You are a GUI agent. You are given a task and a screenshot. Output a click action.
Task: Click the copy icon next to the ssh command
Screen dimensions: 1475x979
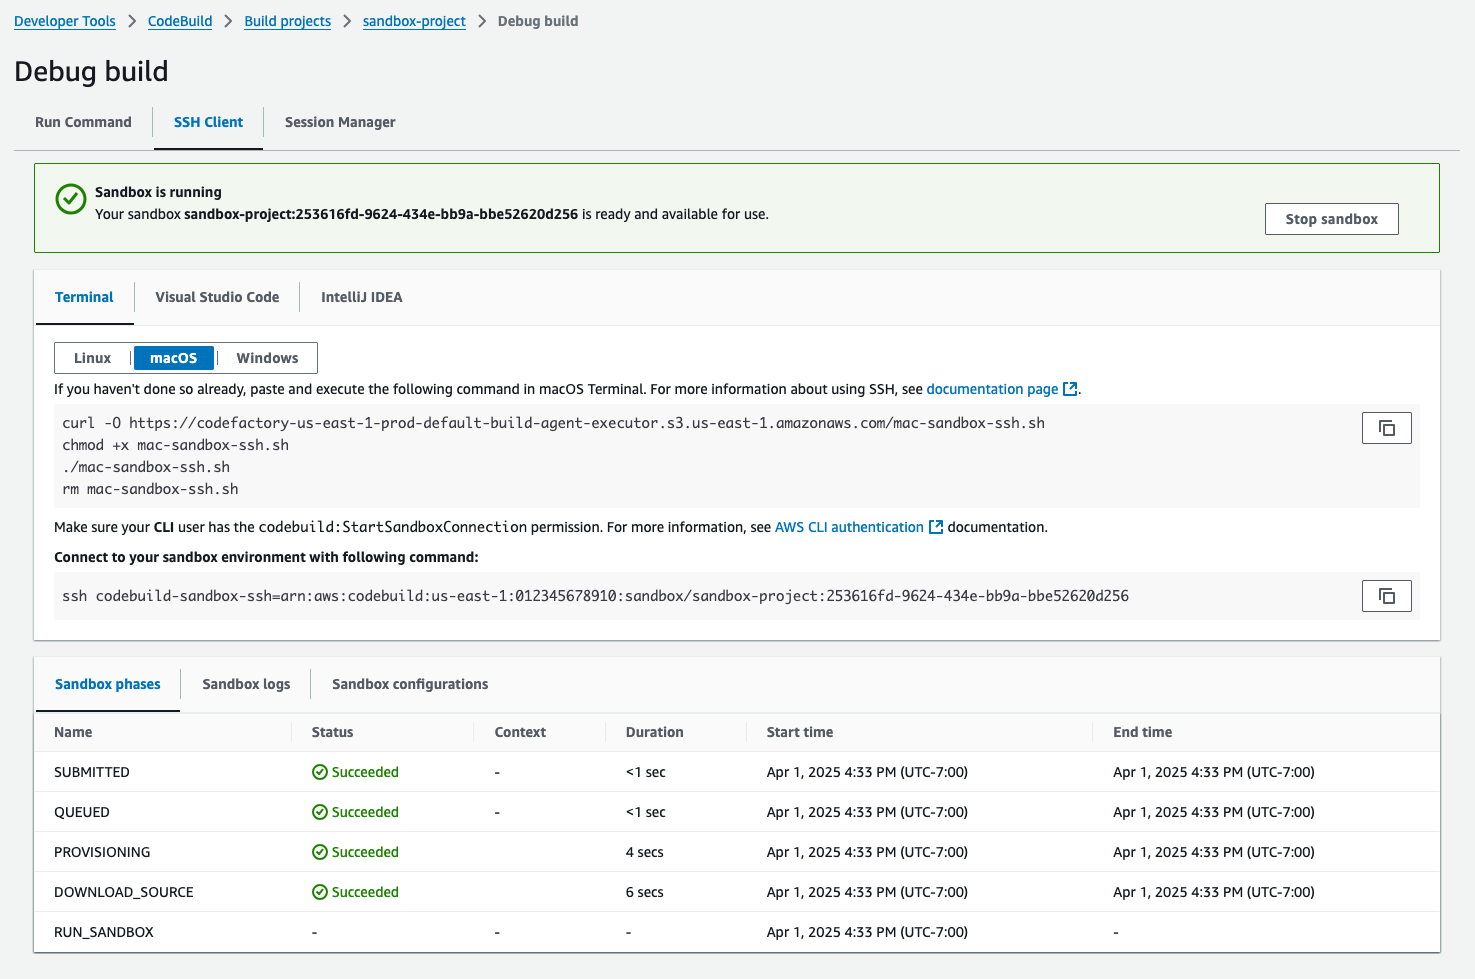pos(1386,595)
